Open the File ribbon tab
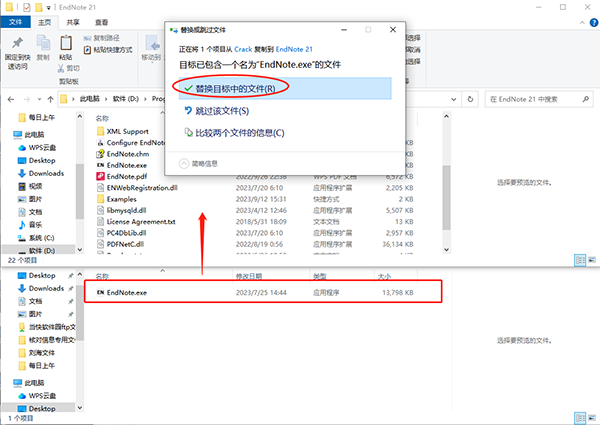 (x=16, y=22)
